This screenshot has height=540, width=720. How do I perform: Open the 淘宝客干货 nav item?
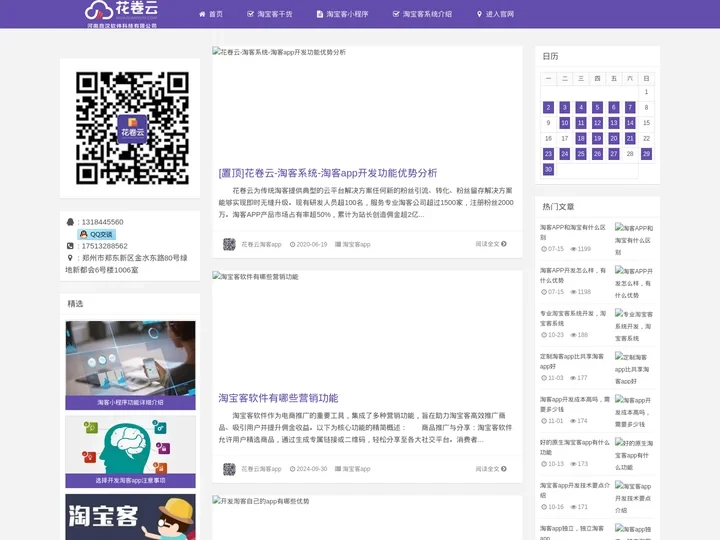[270, 14]
